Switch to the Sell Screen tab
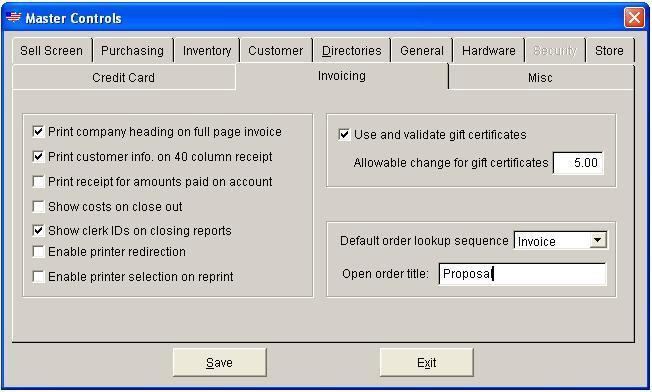Viewport: 652px width, 392px height. pyautogui.click(x=52, y=51)
